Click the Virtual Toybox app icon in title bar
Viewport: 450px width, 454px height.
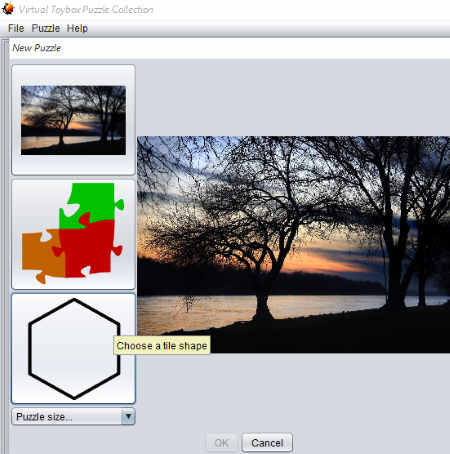coord(8,9)
